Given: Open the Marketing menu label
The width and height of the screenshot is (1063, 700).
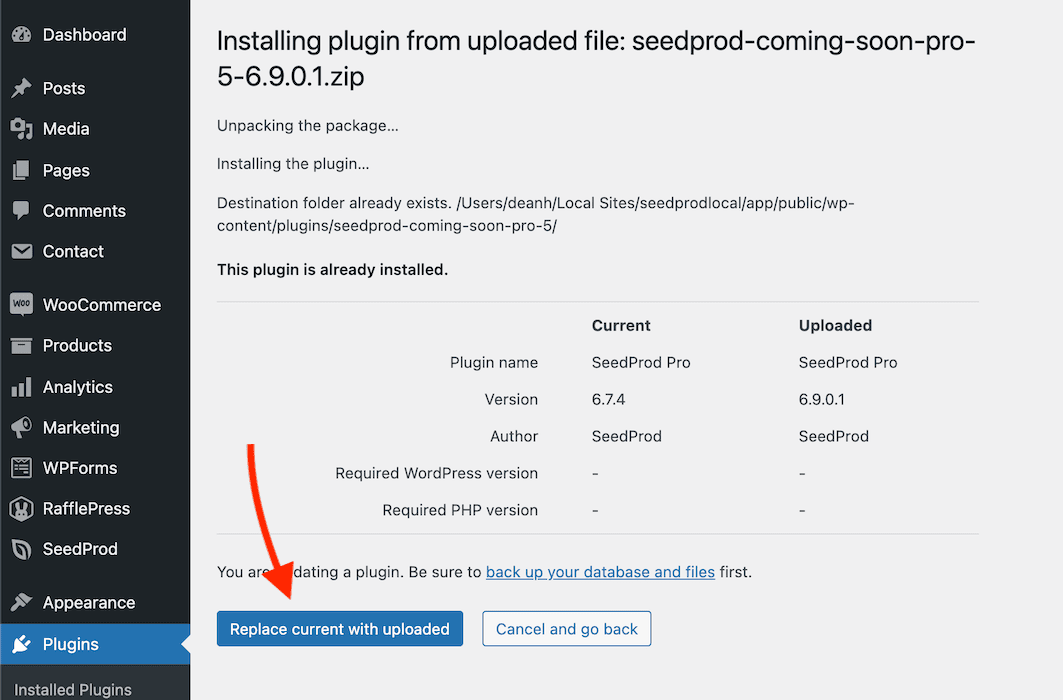Looking at the screenshot, I should [x=81, y=428].
